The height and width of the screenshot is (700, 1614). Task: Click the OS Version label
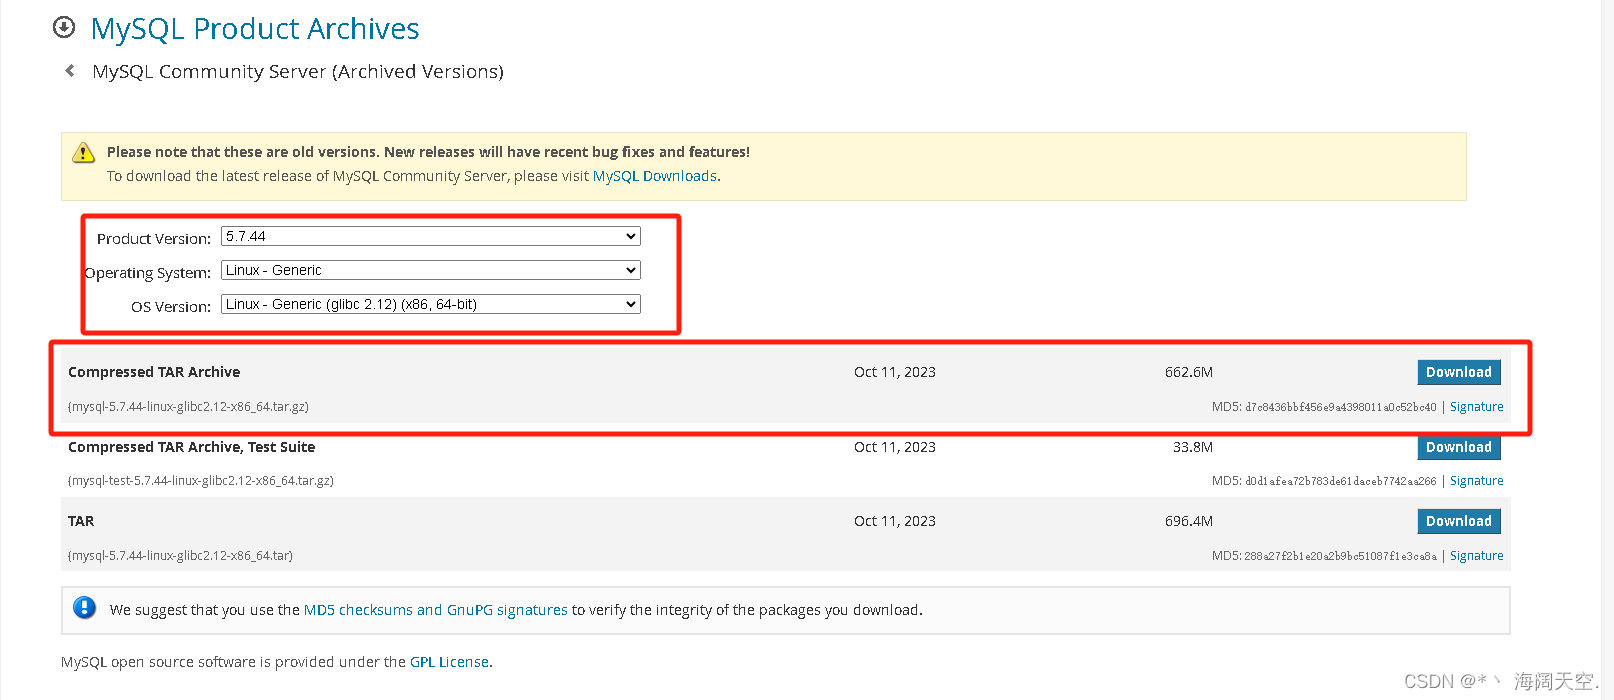point(171,307)
